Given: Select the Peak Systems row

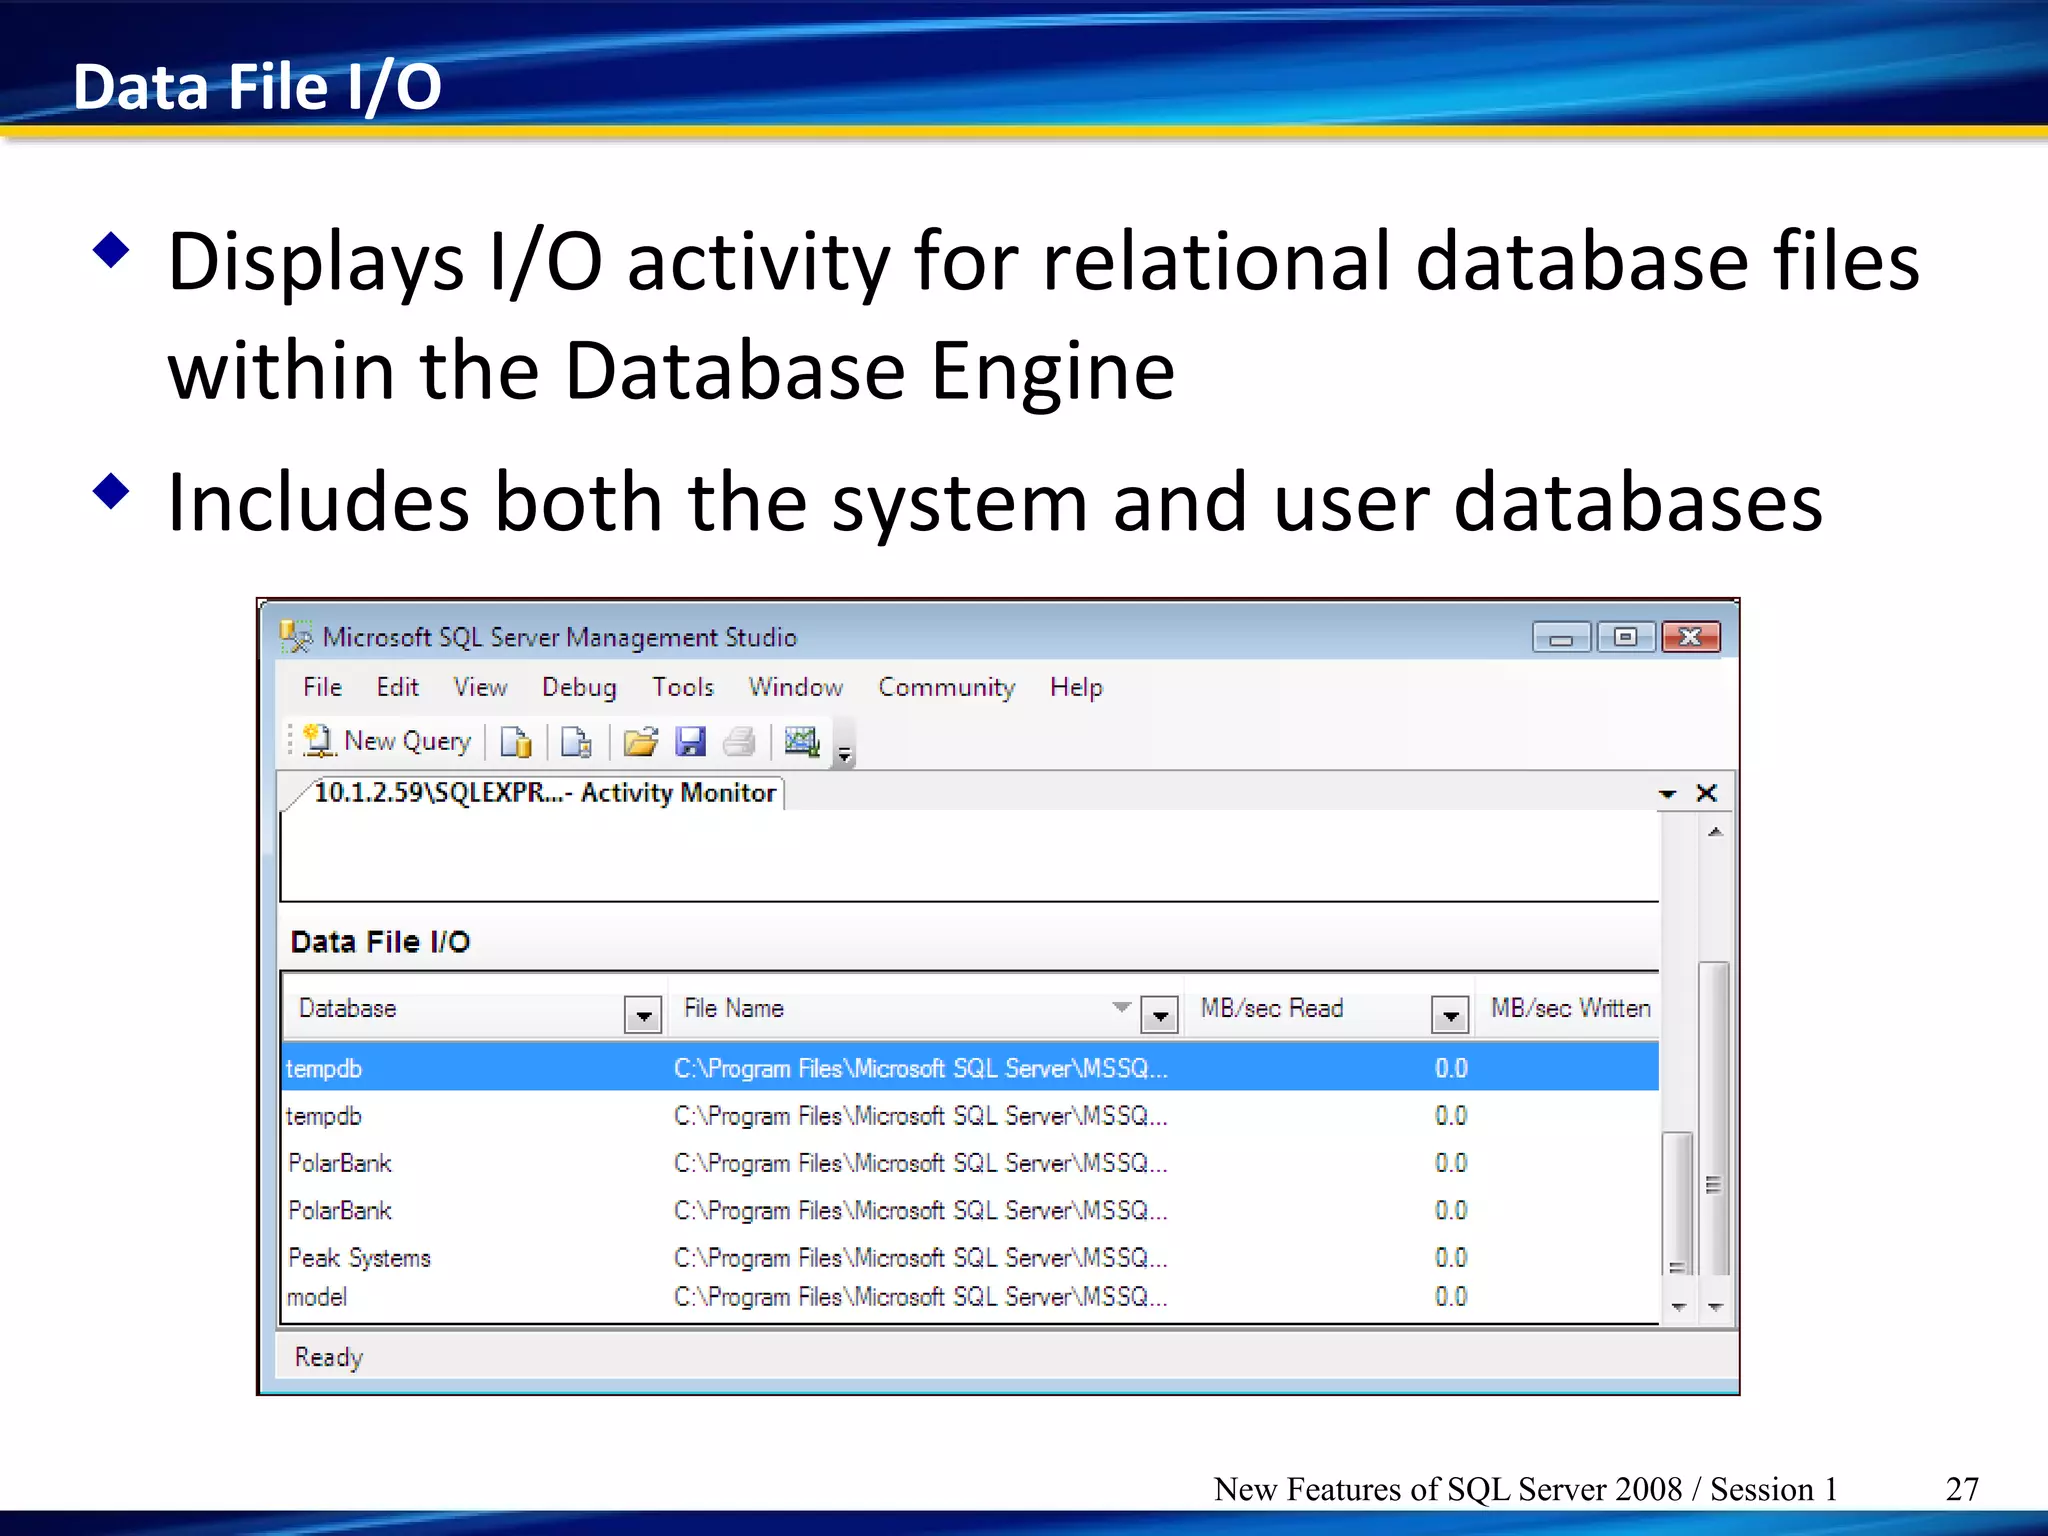Looking at the screenshot, I should [970, 1258].
